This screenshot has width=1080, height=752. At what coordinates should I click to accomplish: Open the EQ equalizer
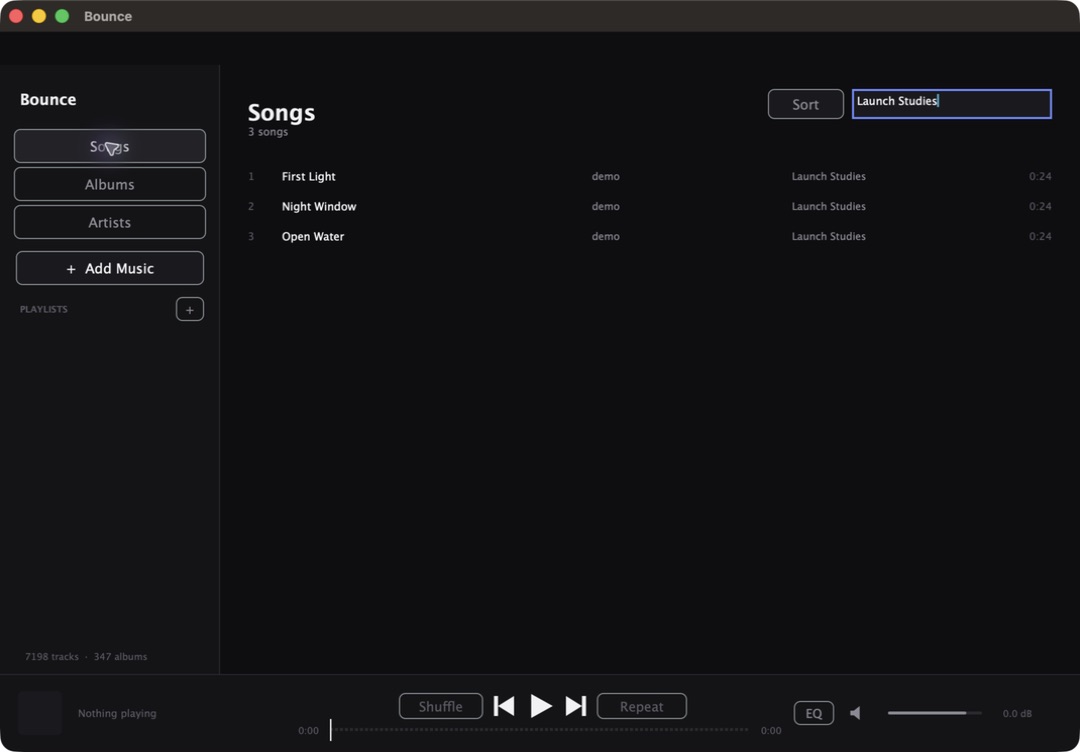(x=813, y=713)
